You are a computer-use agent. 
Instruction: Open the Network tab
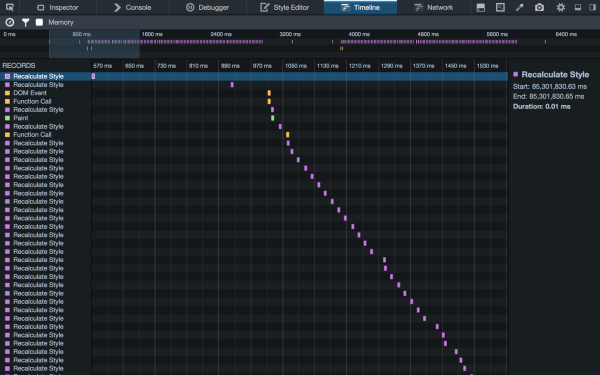tap(434, 7)
